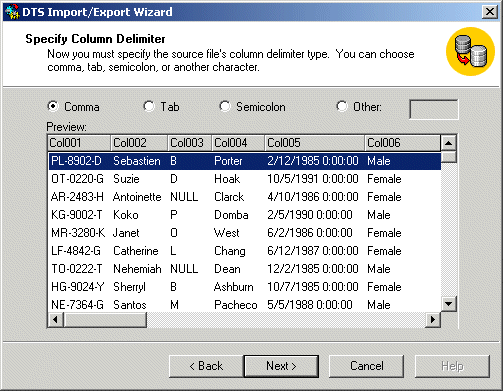Click the last name Dean
503x391 pixels.
pos(227,269)
